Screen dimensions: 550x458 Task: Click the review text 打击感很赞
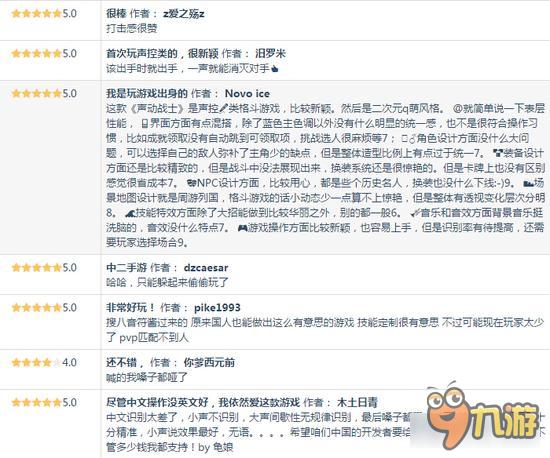coord(132,28)
